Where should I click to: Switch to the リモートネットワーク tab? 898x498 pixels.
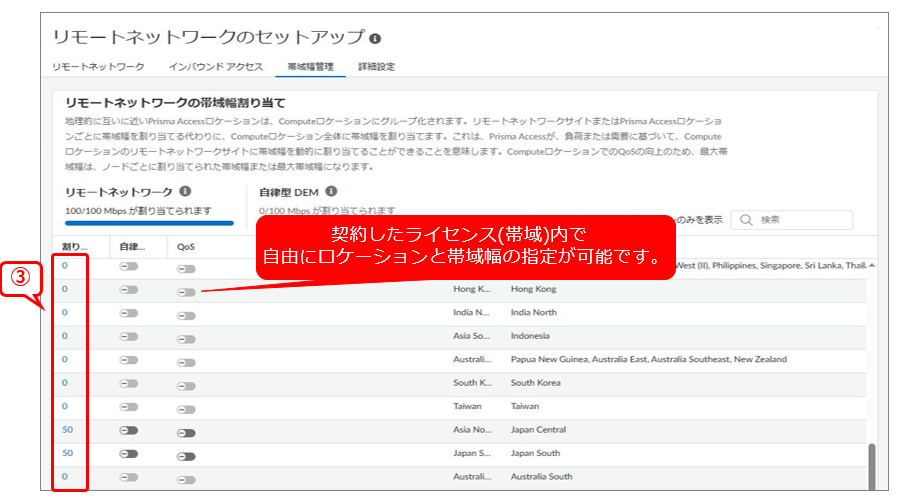point(98,67)
